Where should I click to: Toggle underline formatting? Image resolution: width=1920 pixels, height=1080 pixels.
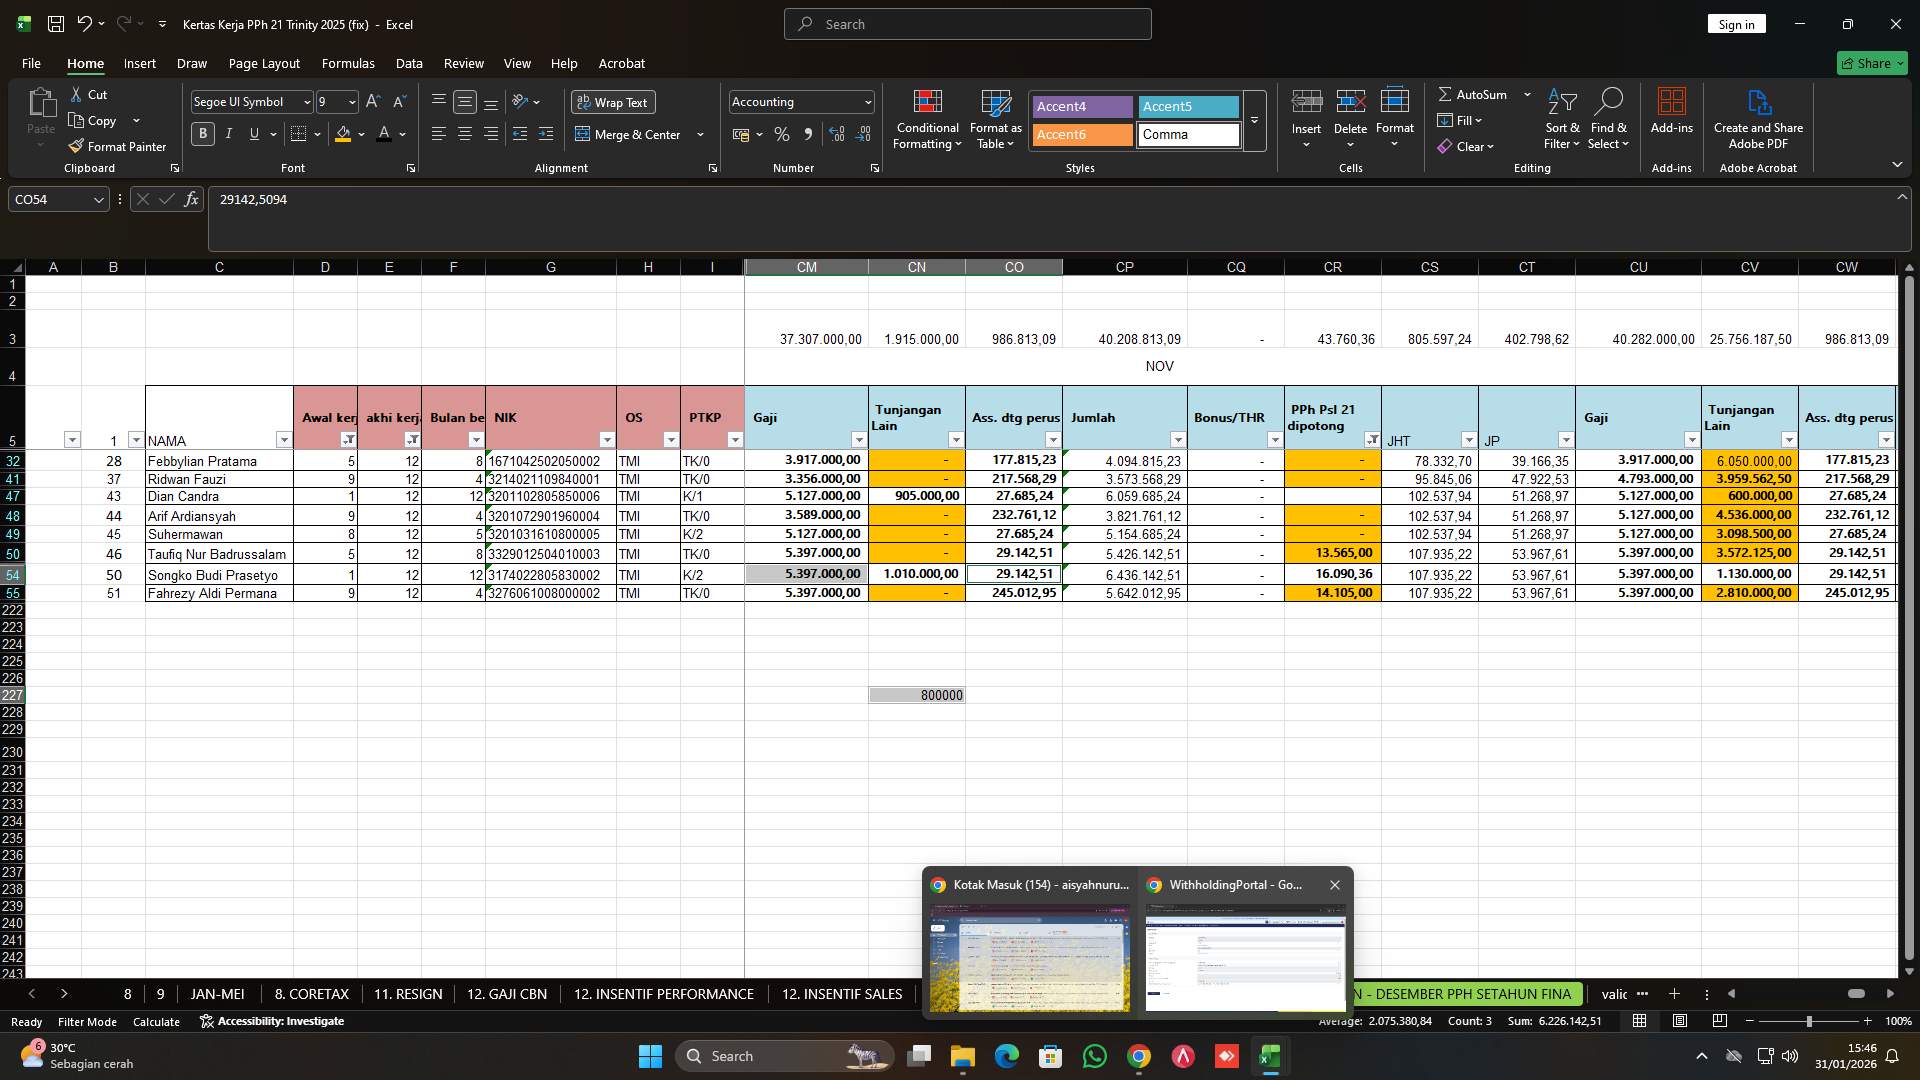253,133
